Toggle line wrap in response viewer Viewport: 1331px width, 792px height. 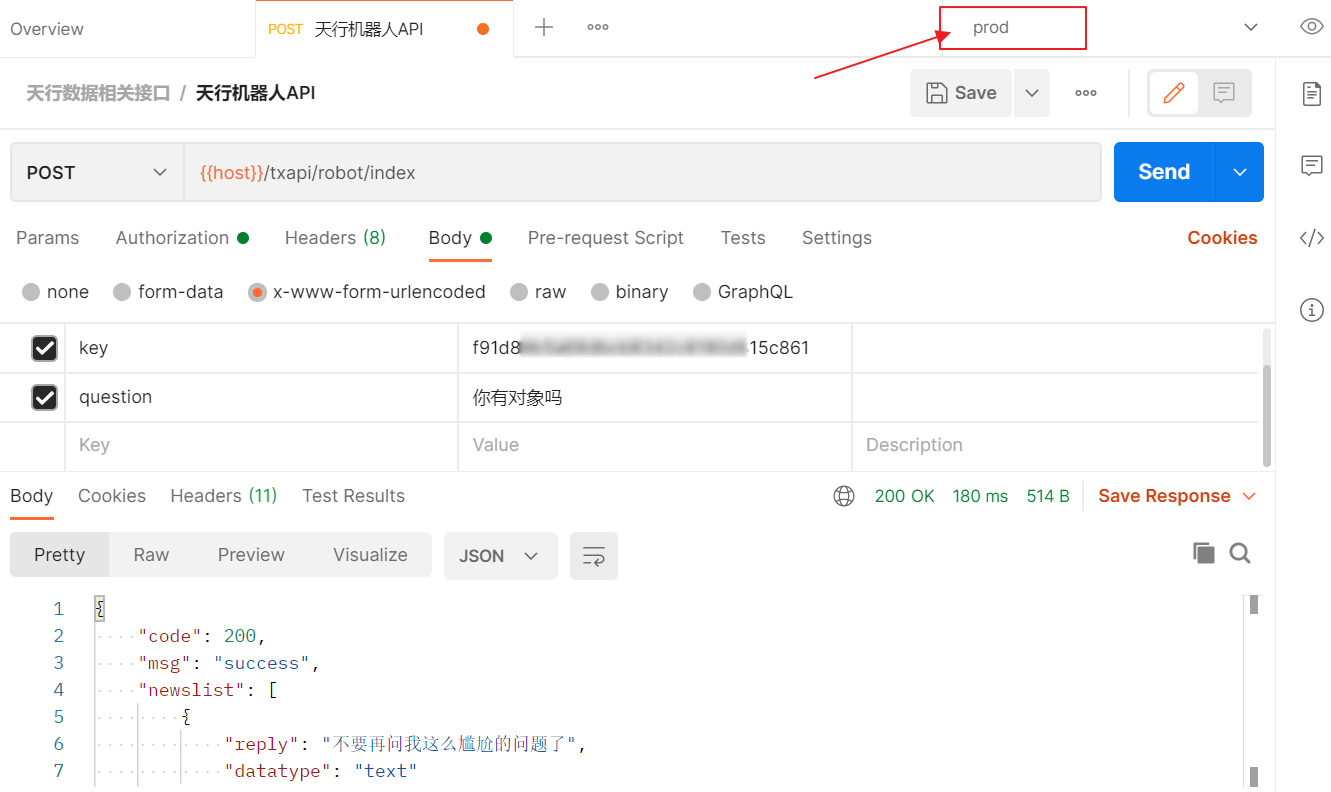click(x=593, y=556)
